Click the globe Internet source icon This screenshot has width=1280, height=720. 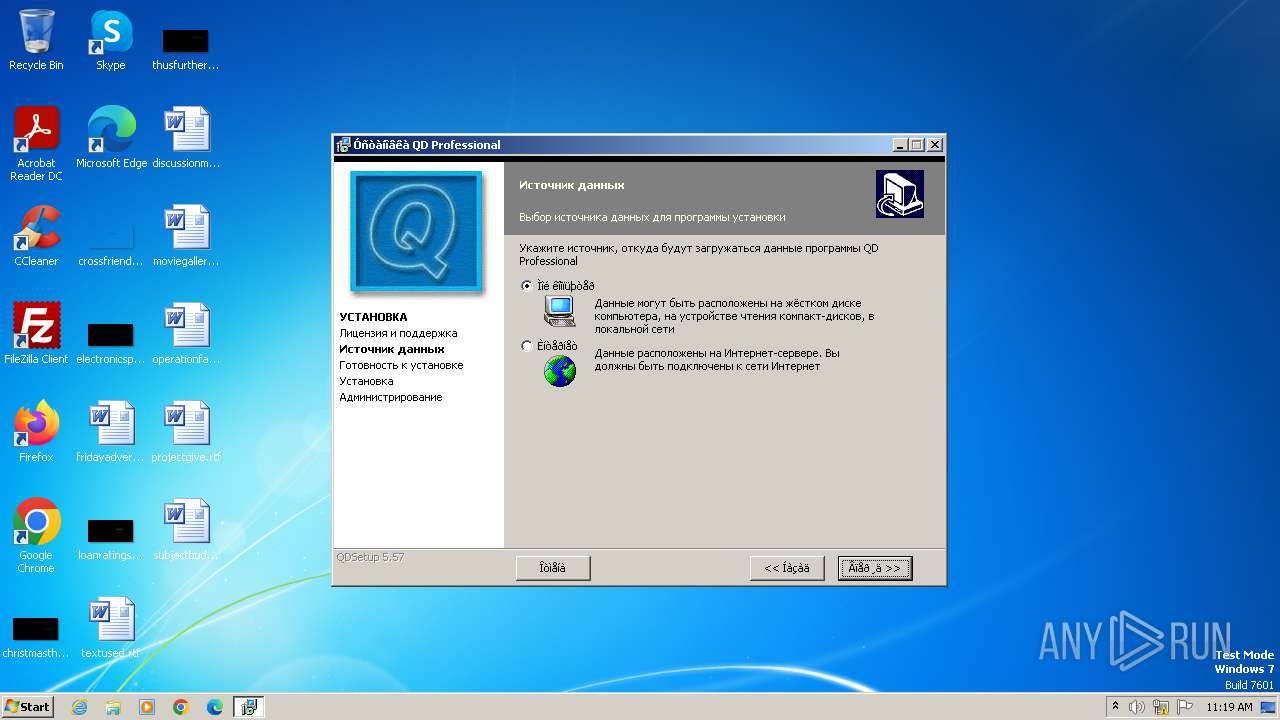pyautogui.click(x=560, y=371)
